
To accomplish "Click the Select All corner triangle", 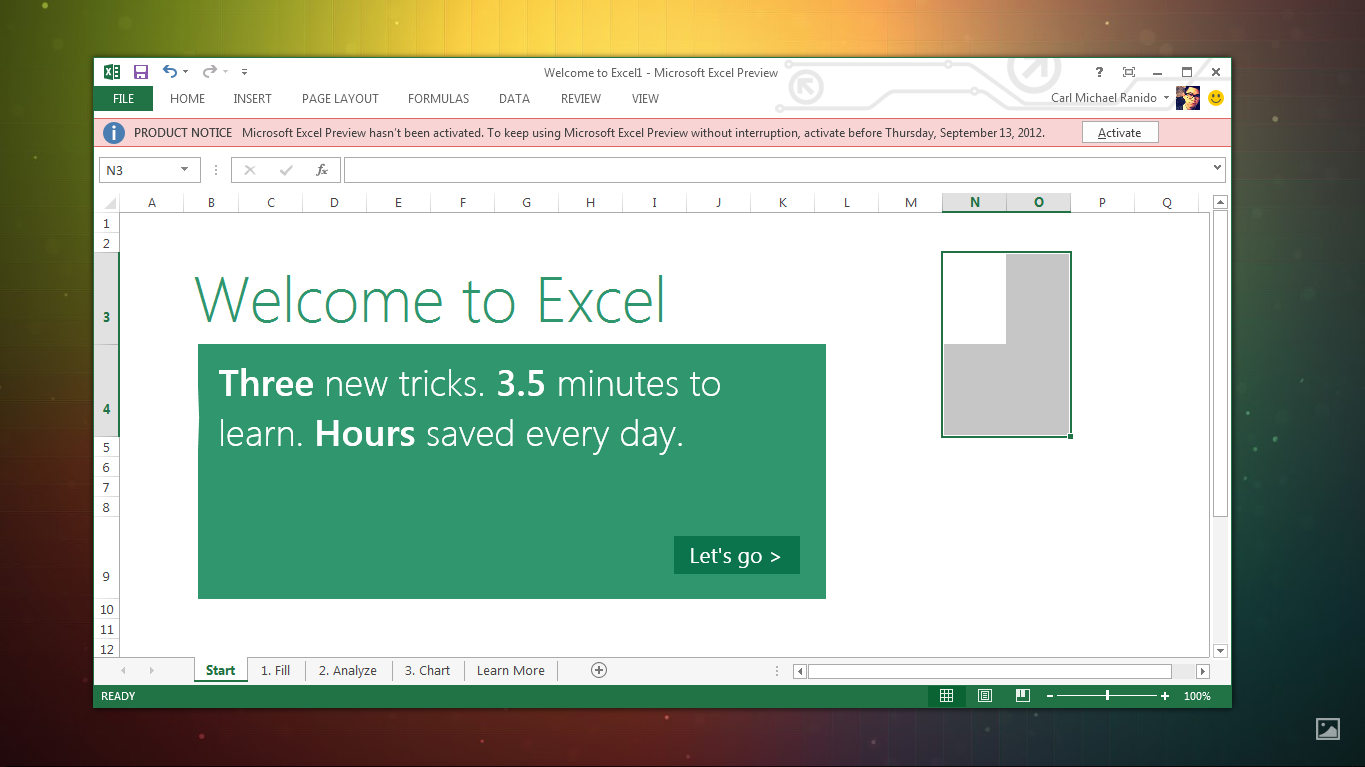I will coord(108,203).
